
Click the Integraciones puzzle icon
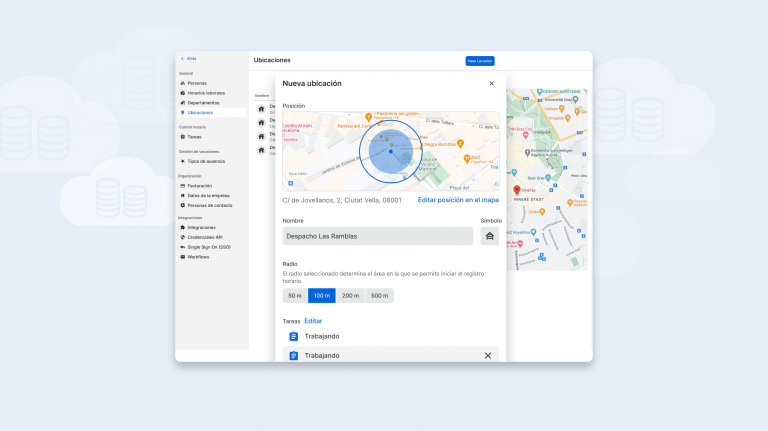pyautogui.click(x=183, y=228)
